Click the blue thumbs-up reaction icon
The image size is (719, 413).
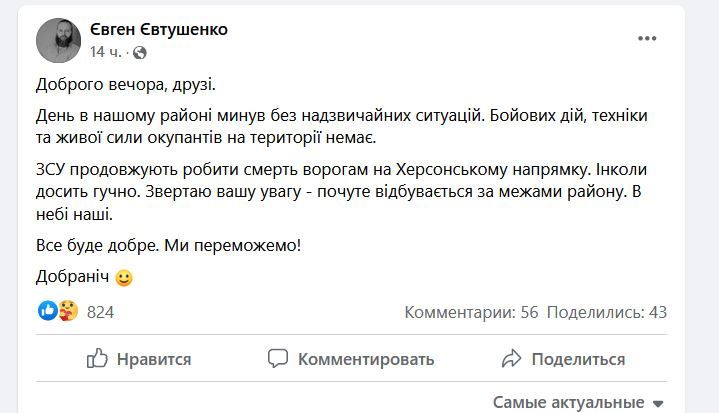tap(47, 311)
